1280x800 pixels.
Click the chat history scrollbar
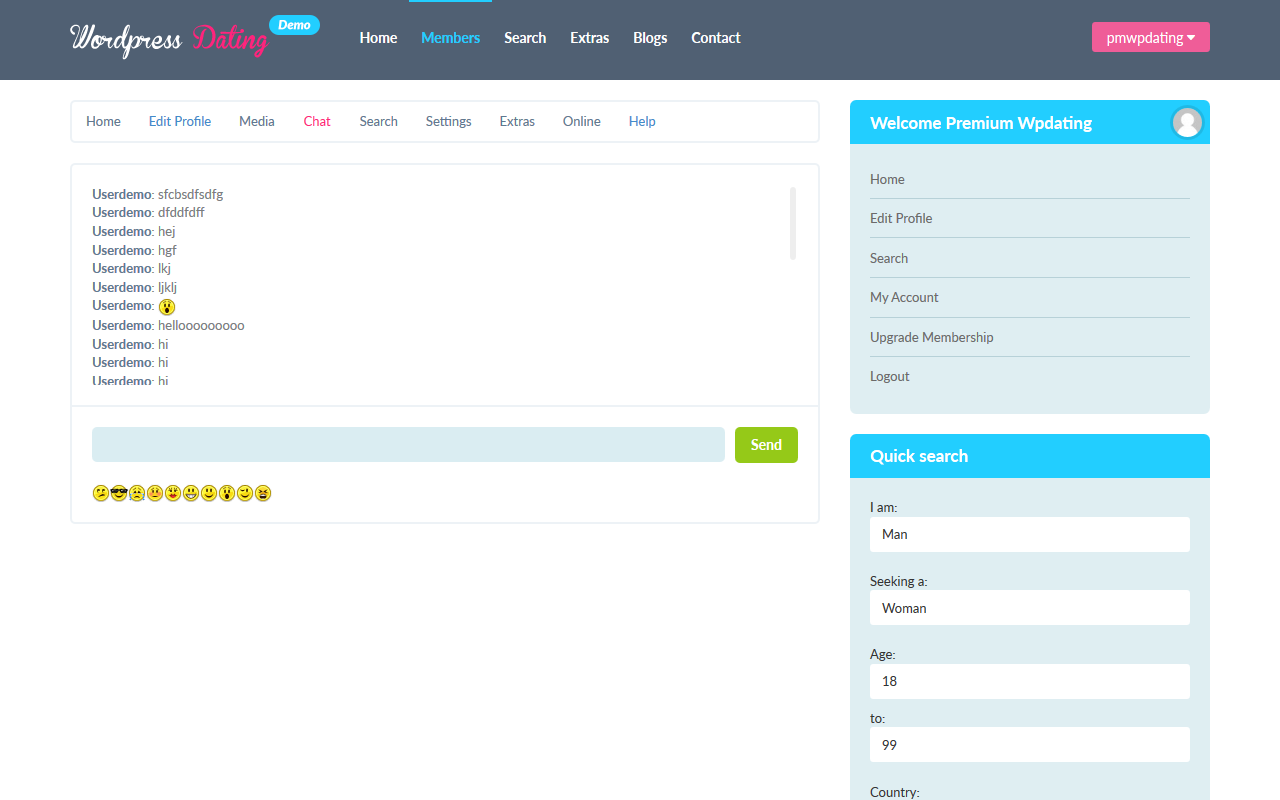coord(793,223)
